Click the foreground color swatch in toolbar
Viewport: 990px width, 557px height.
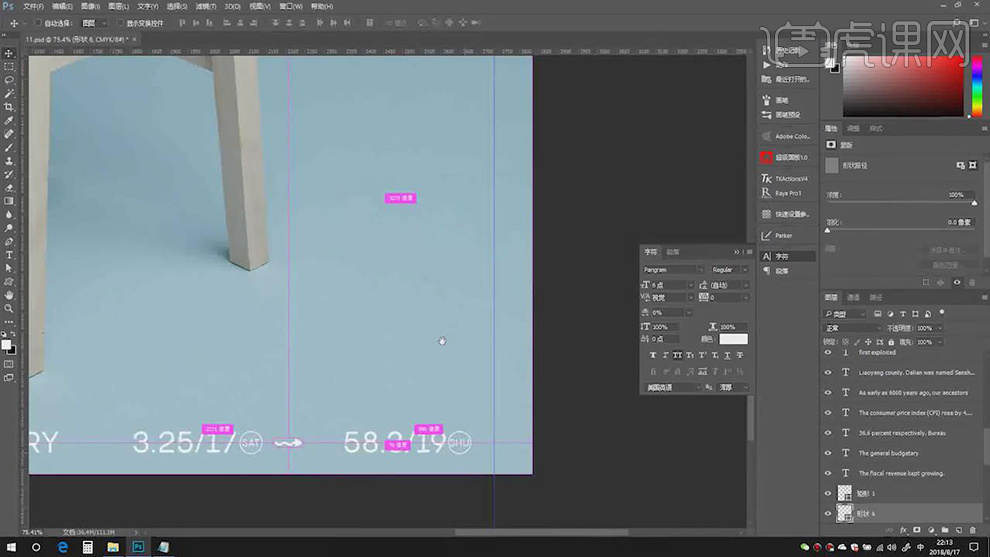point(6,345)
